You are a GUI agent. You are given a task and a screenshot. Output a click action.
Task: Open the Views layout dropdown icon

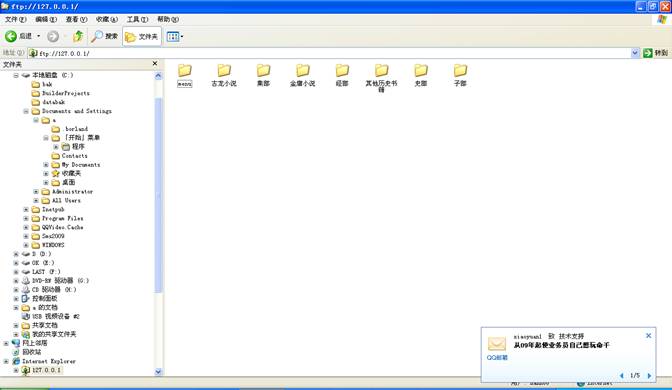click(x=175, y=36)
